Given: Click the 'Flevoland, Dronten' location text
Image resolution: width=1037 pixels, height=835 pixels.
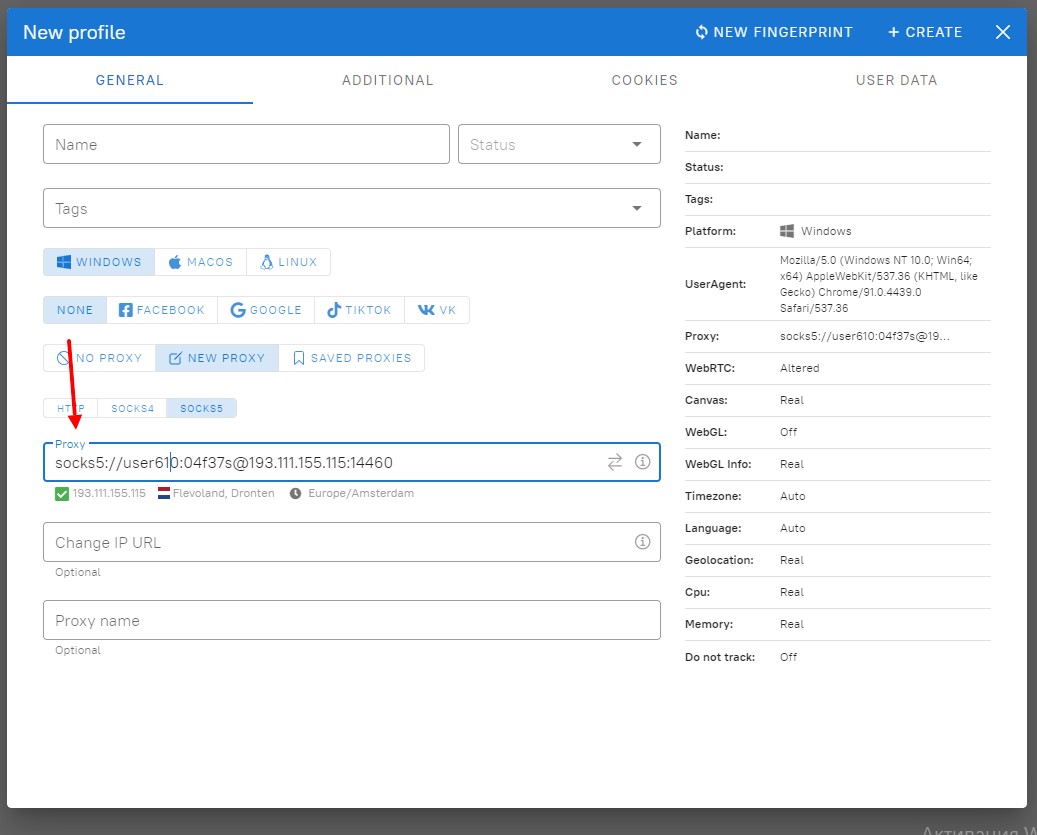Looking at the screenshot, I should (x=224, y=493).
